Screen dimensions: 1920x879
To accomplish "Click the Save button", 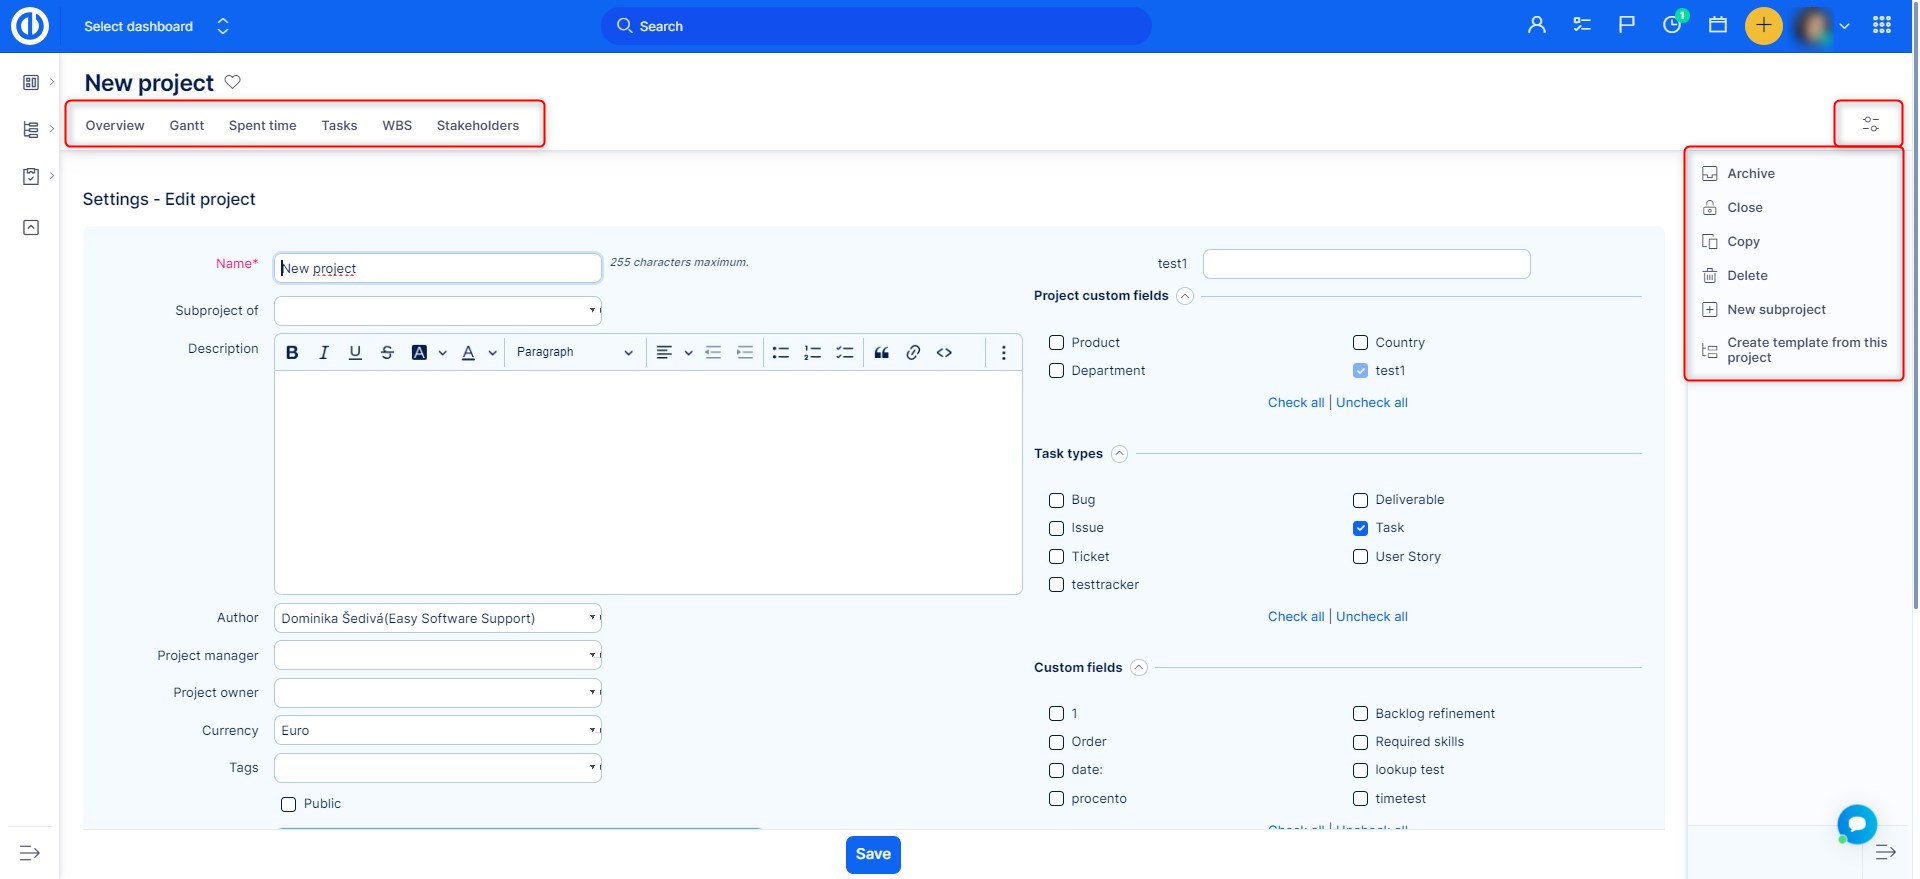I will (872, 854).
